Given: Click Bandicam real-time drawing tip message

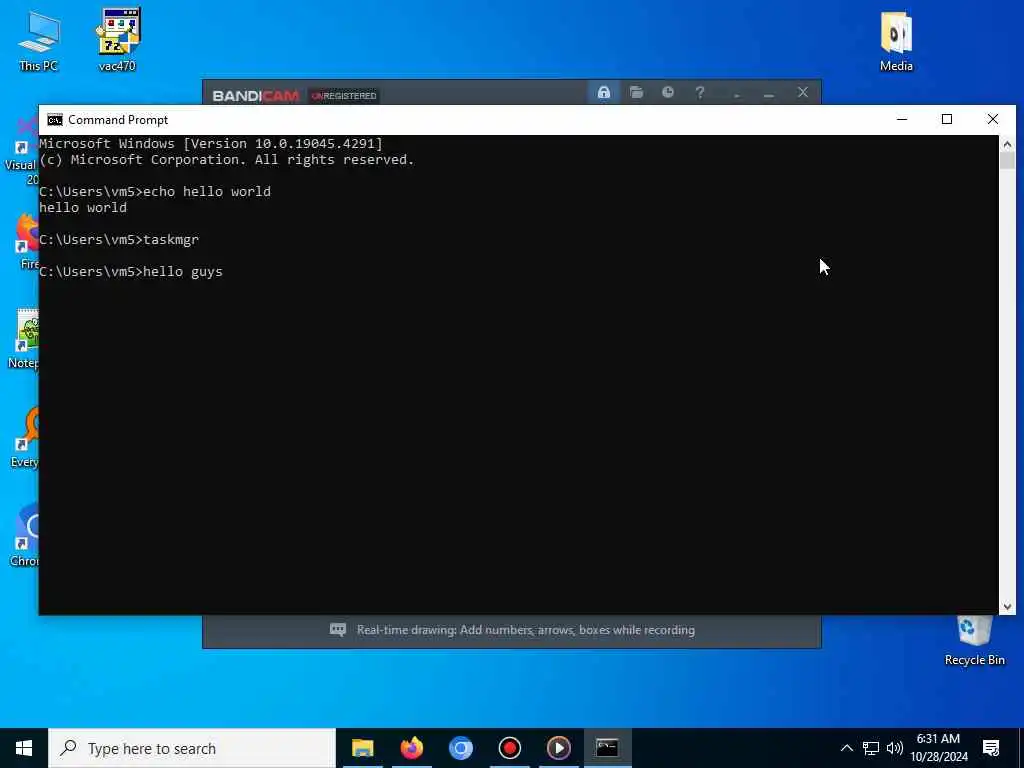Looking at the screenshot, I should click(526, 630).
